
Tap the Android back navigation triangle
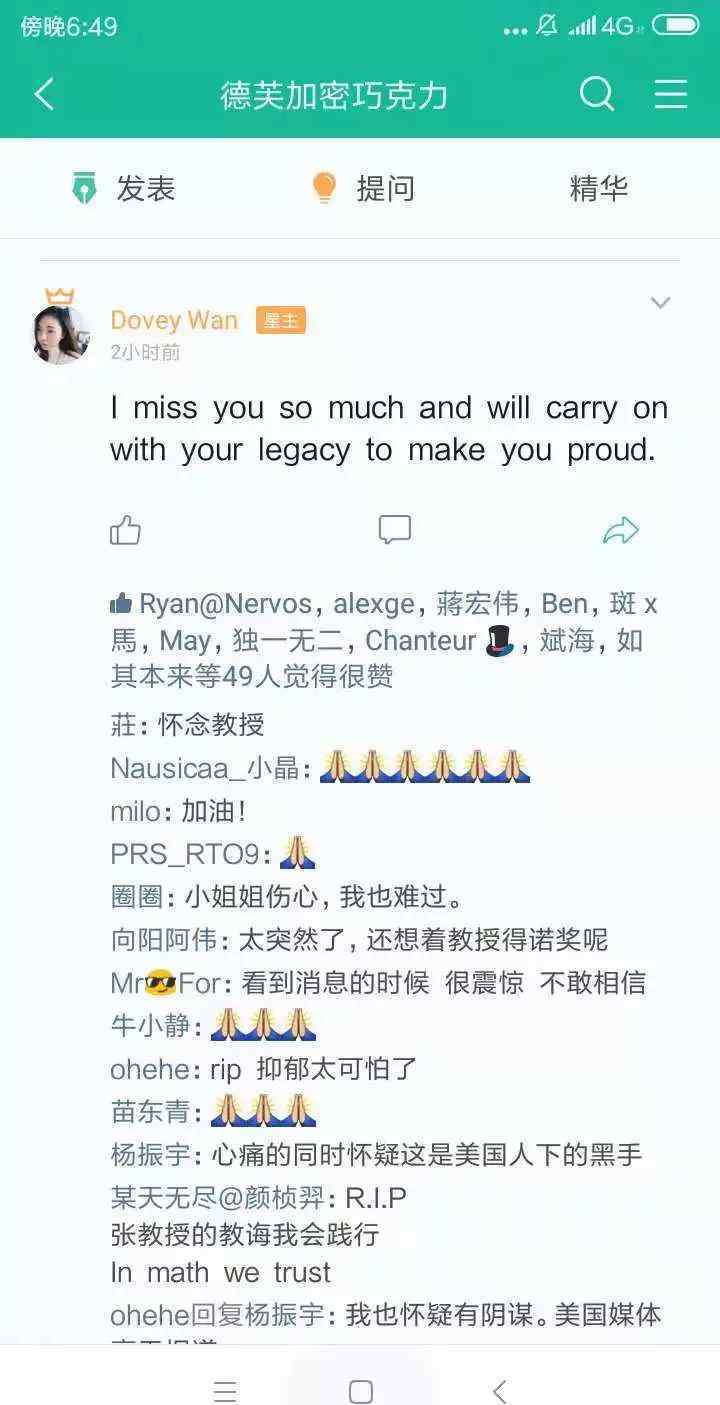499,1391
